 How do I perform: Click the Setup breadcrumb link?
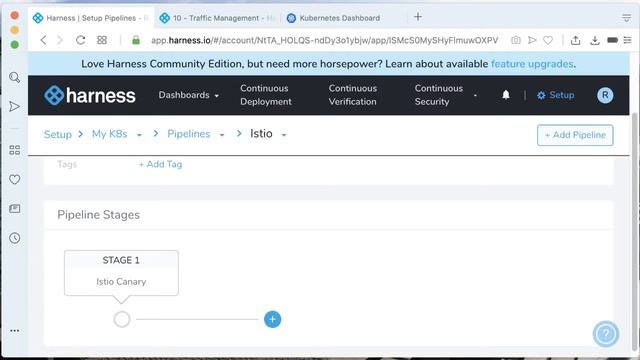[x=58, y=134]
